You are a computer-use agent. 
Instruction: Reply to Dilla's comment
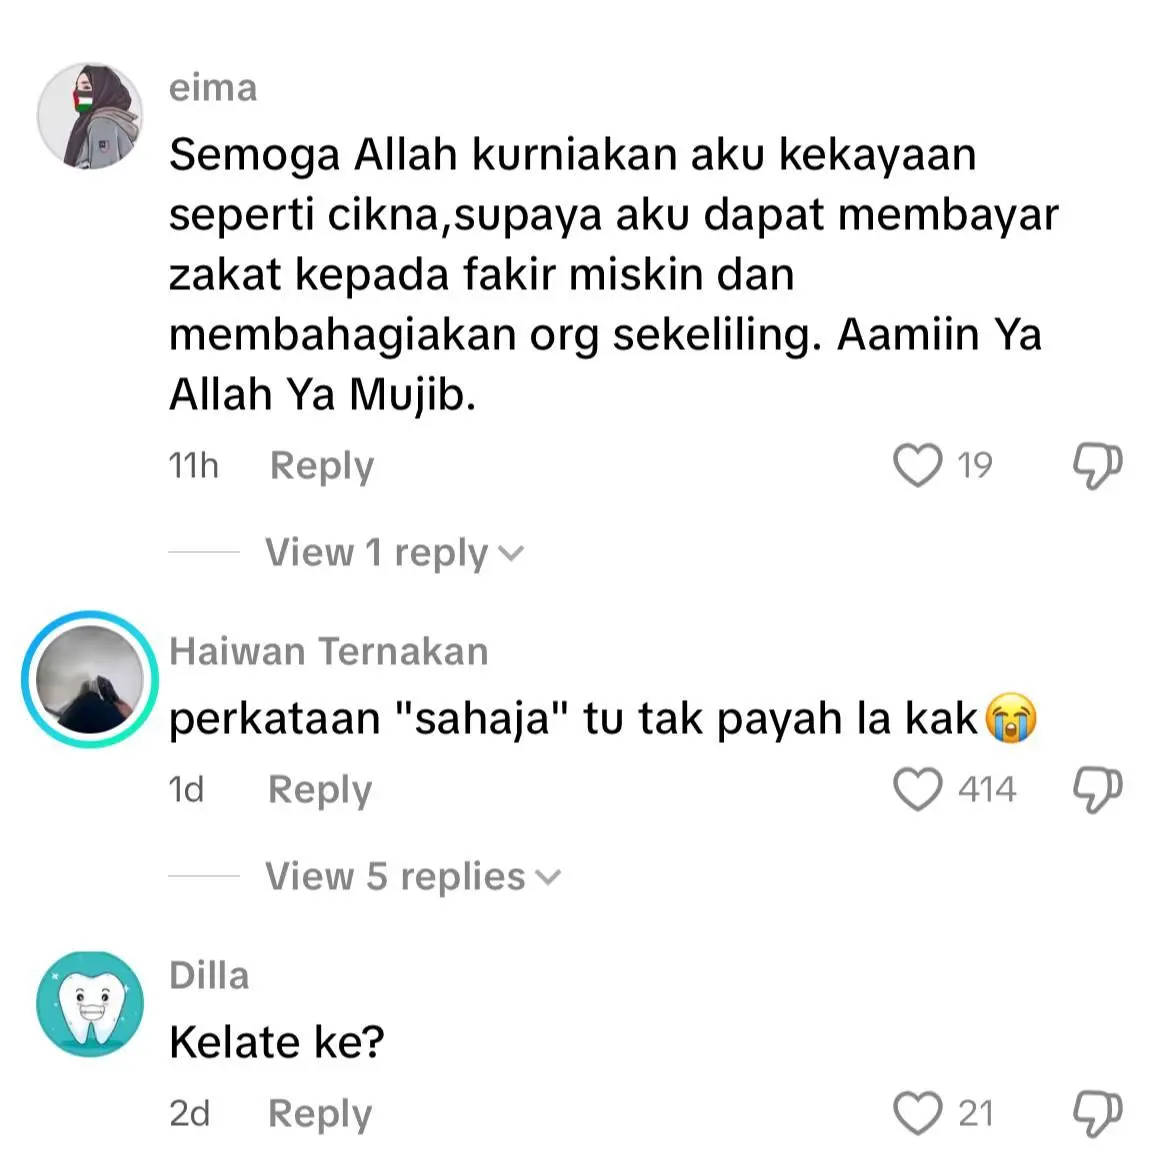[320, 1114]
